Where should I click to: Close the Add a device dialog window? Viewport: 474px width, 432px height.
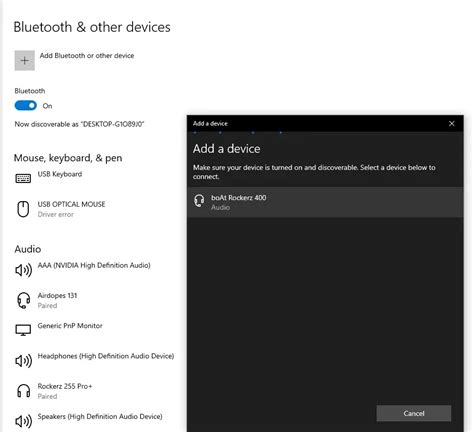tap(452, 124)
